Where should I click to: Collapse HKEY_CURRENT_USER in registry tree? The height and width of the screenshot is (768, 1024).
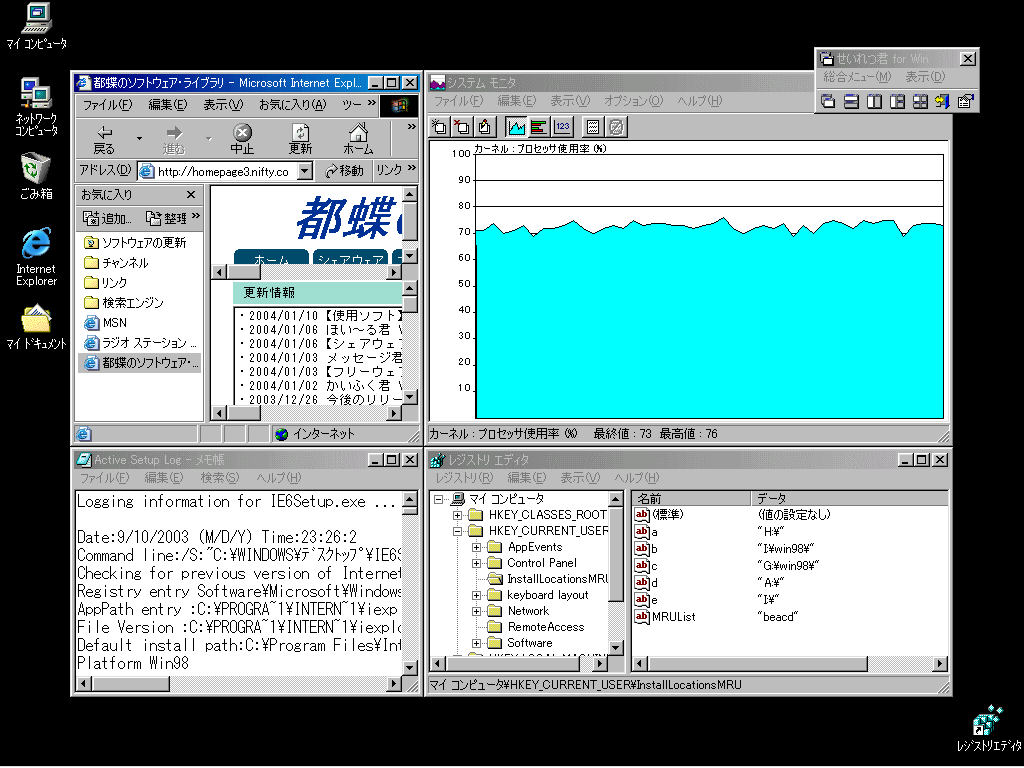coord(458,531)
